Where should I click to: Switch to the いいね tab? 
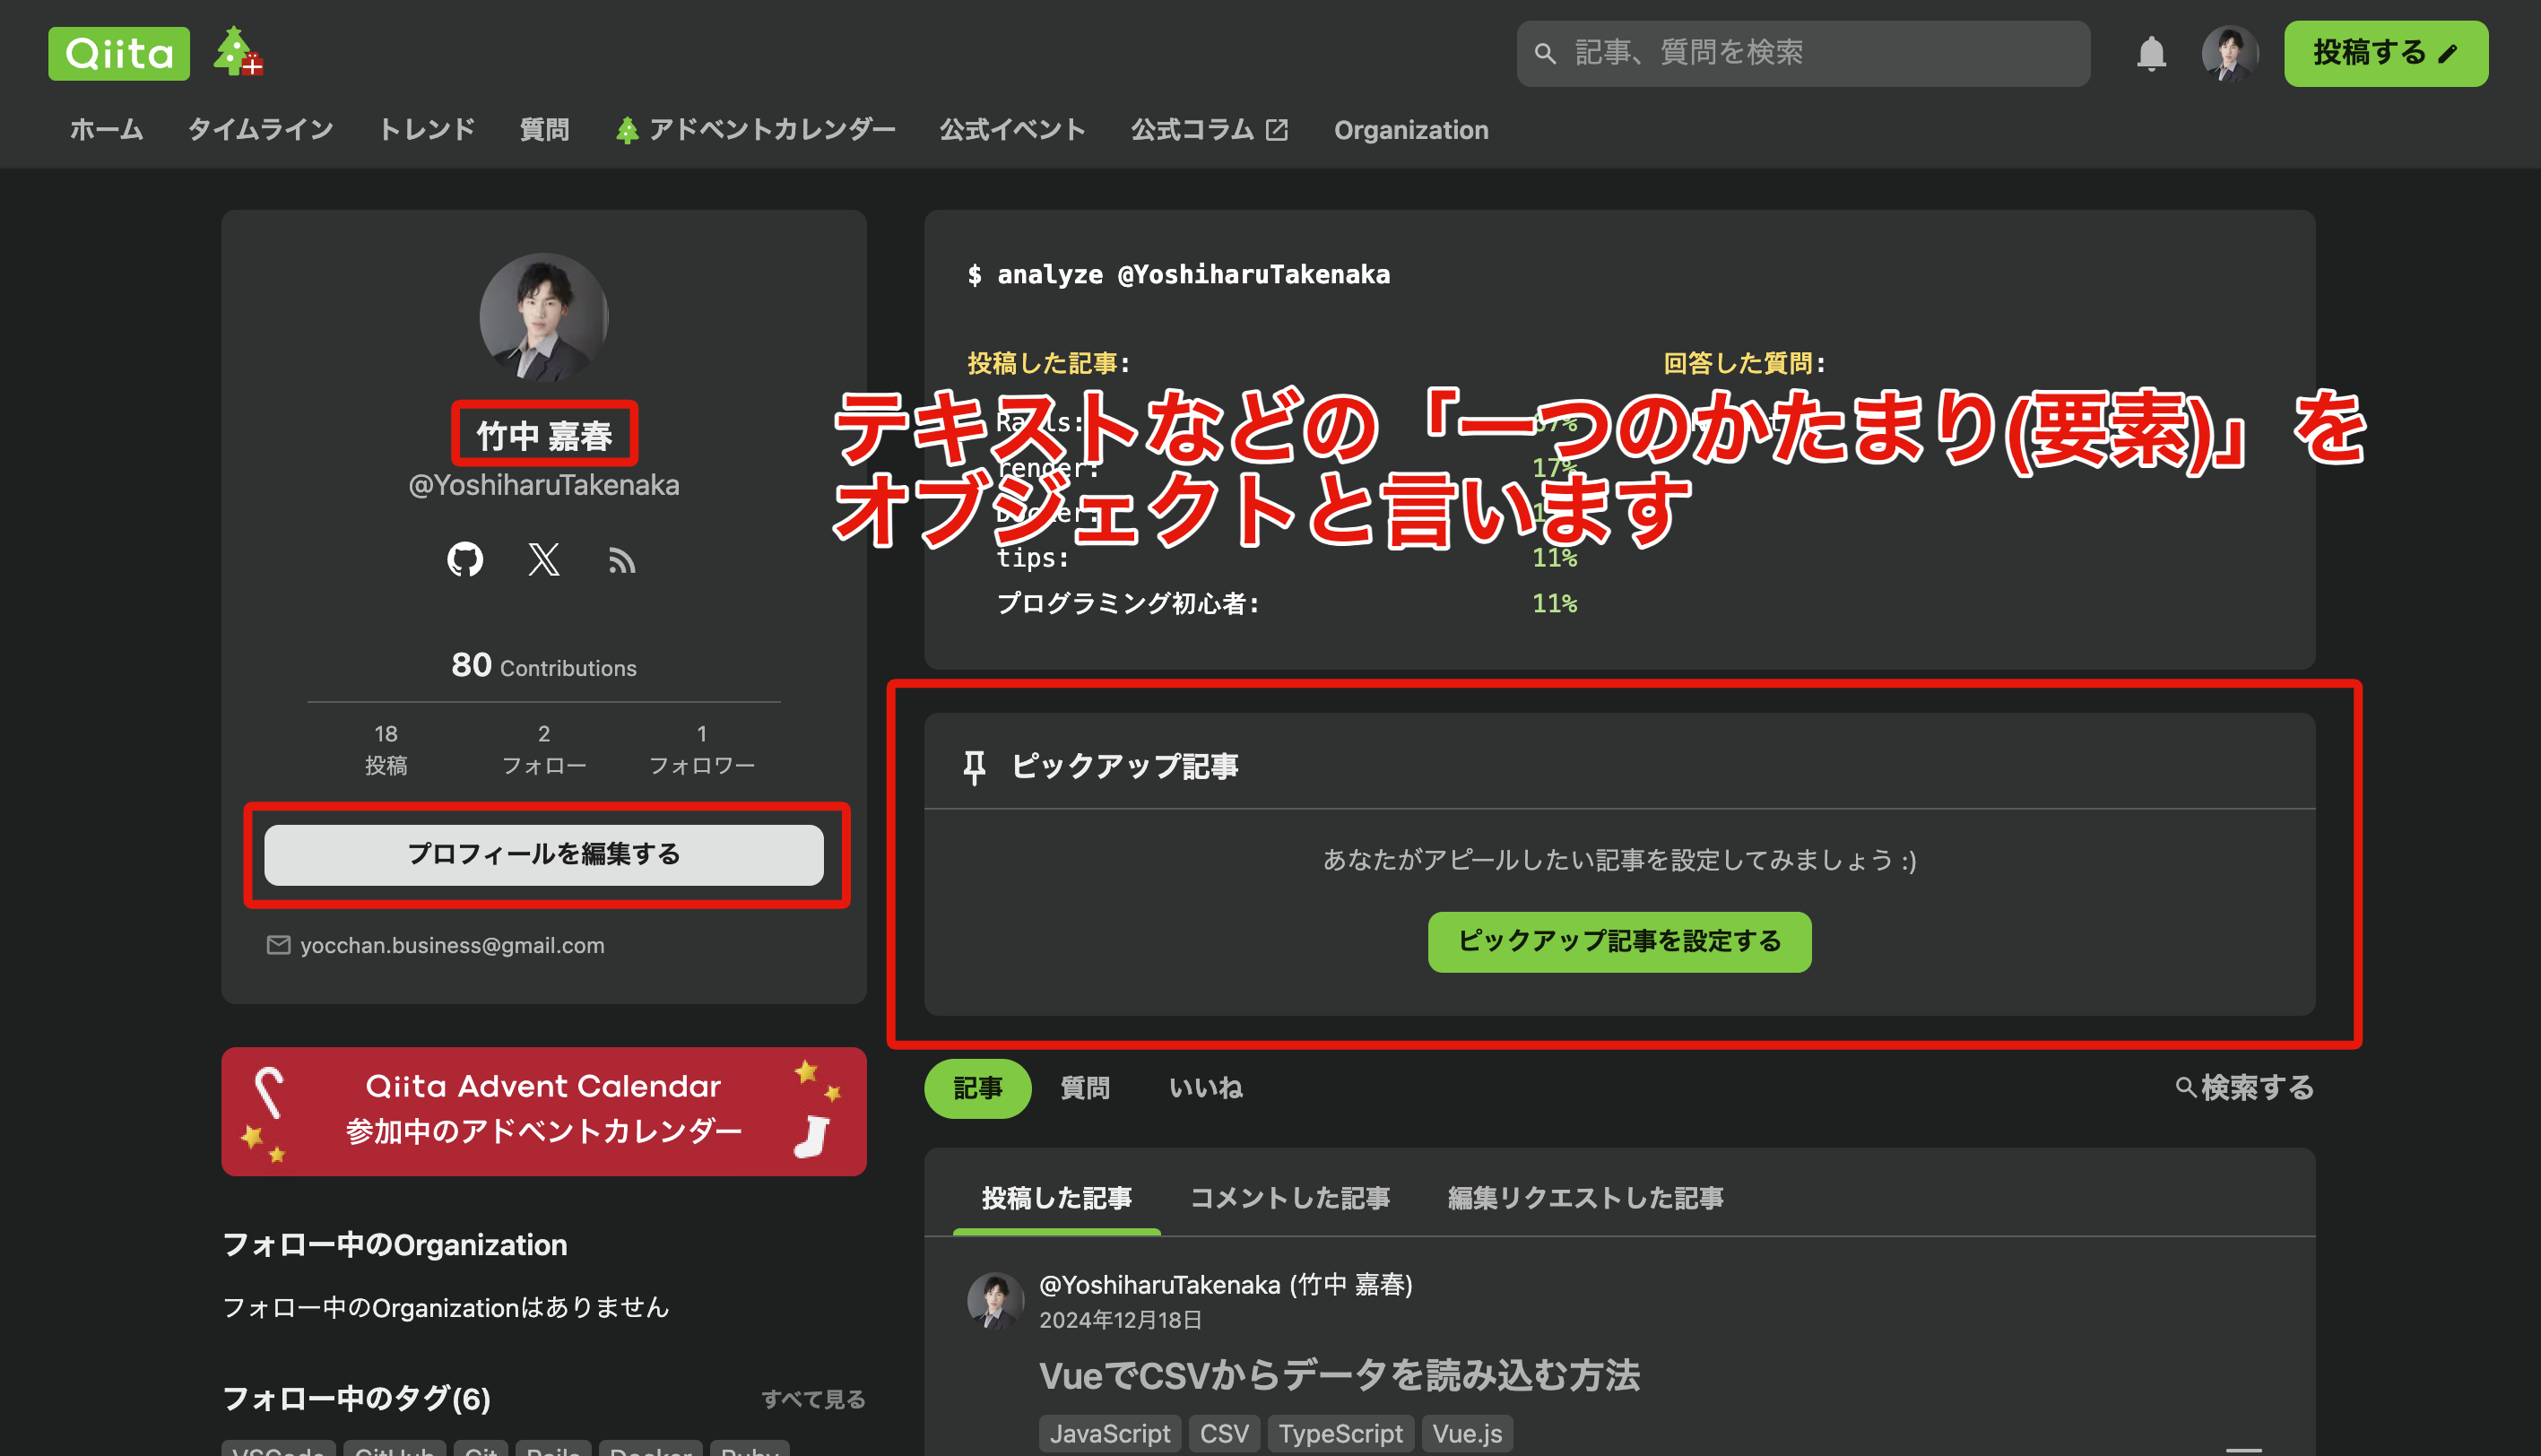pyautogui.click(x=1206, y=1088)
